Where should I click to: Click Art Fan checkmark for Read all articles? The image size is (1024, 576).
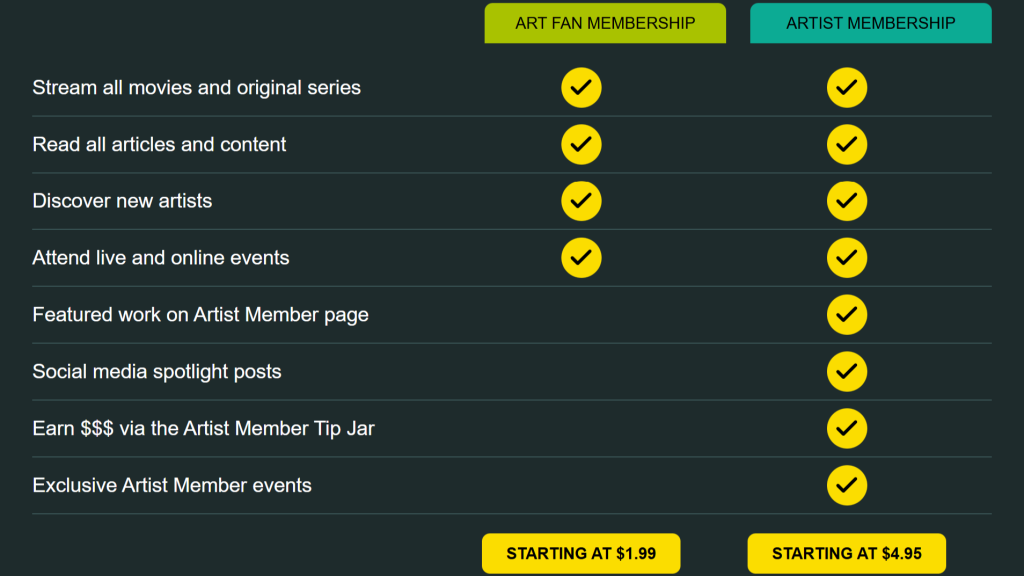click(x=581, y=145)
